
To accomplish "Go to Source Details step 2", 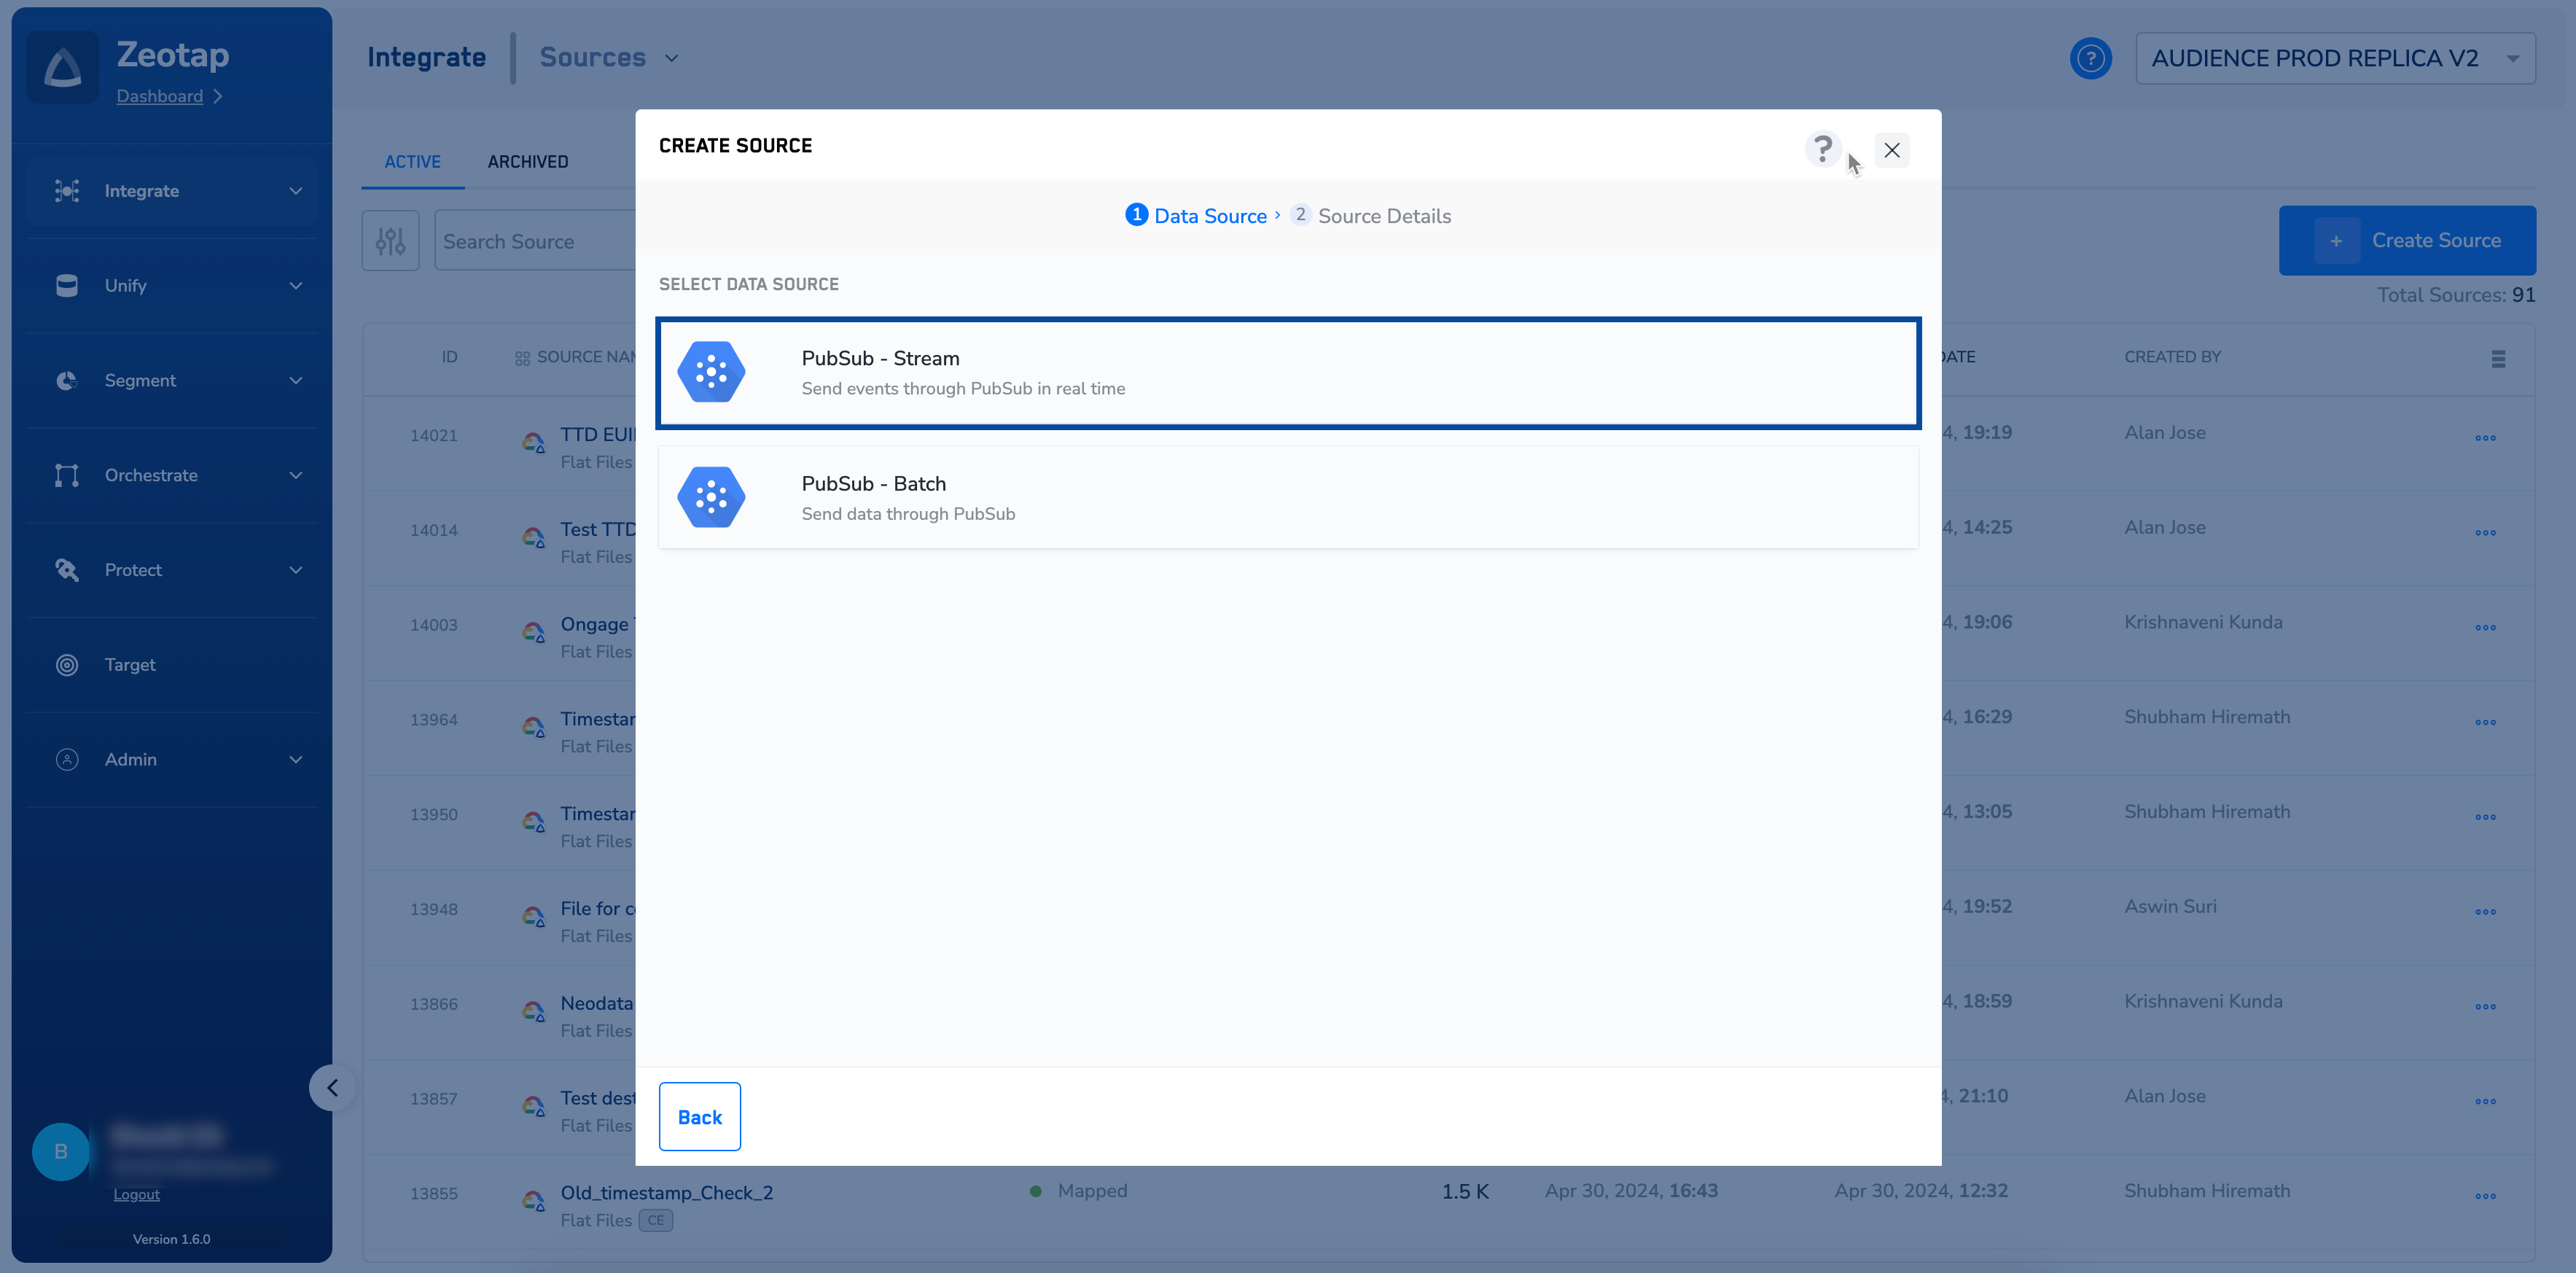I will [x=1371, y=215].
